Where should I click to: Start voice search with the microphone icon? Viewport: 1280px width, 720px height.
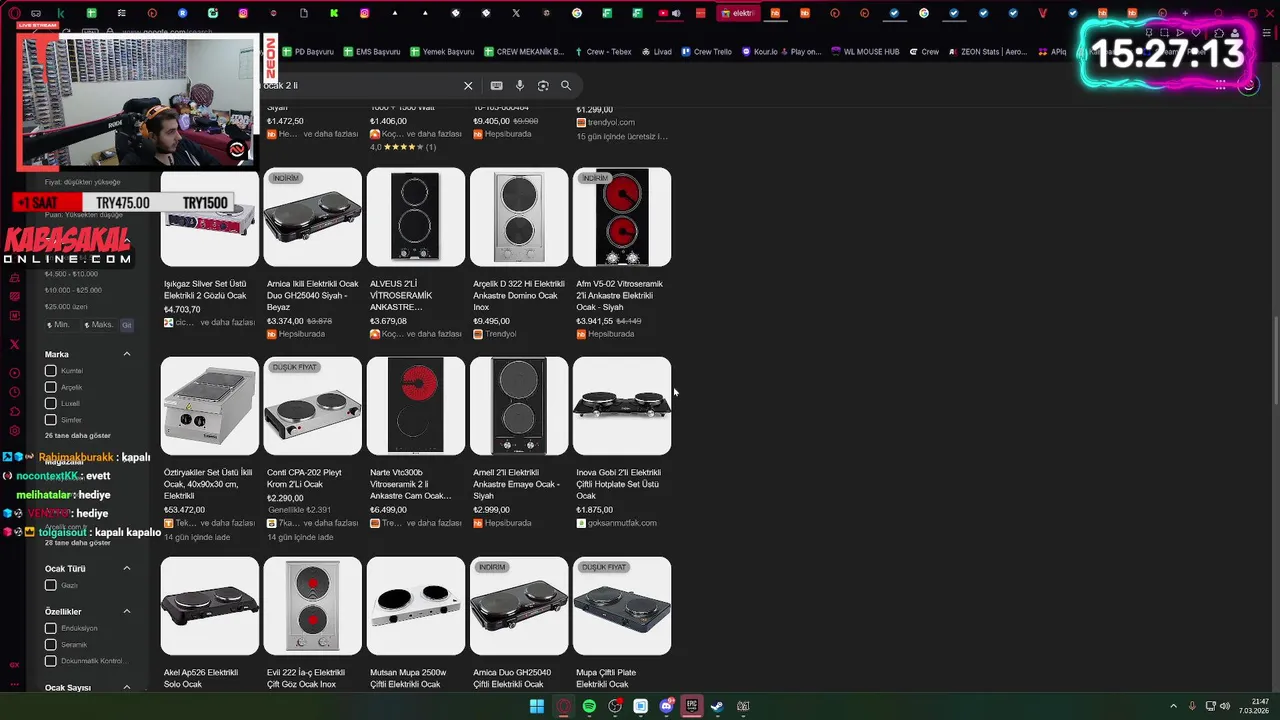pos(520,86)
